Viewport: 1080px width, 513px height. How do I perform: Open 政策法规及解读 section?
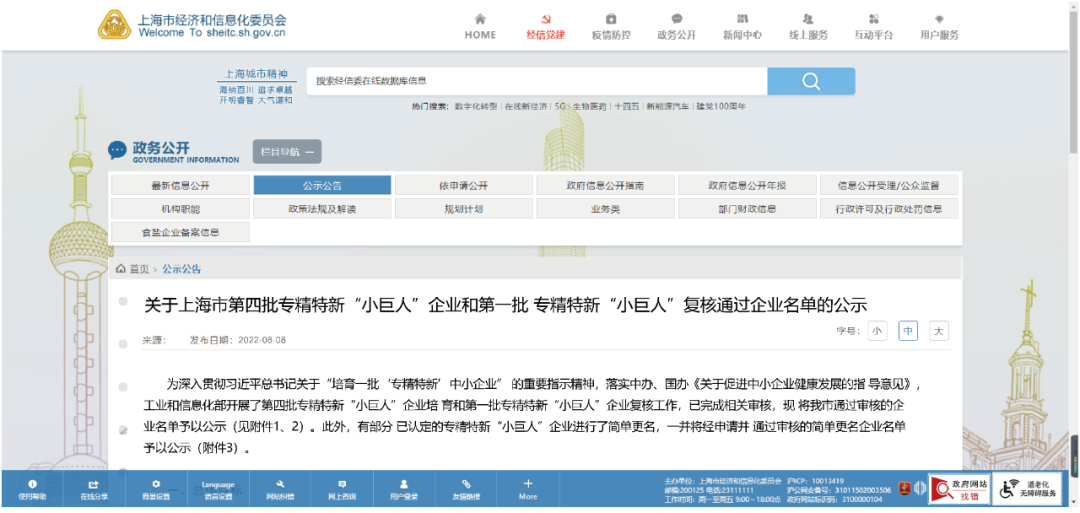tap(322, 209)
